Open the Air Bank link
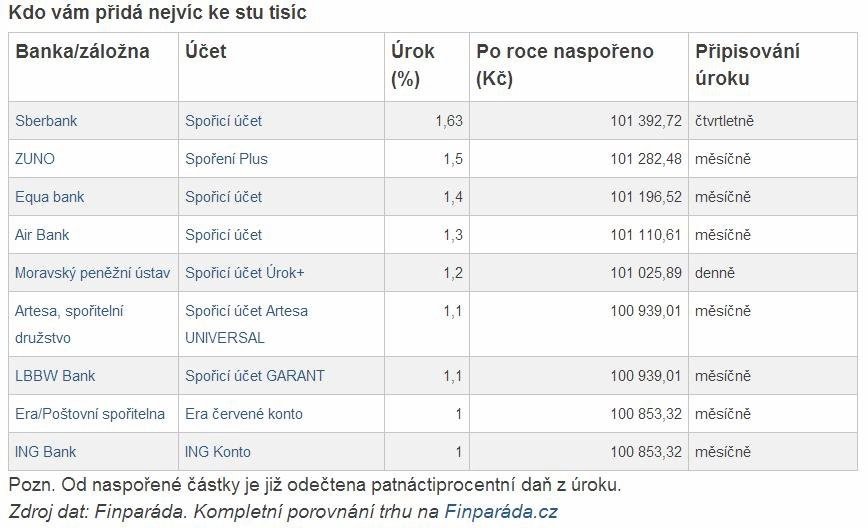The height and width of the screenshot is (528, 868). click(x=42, y=235)
